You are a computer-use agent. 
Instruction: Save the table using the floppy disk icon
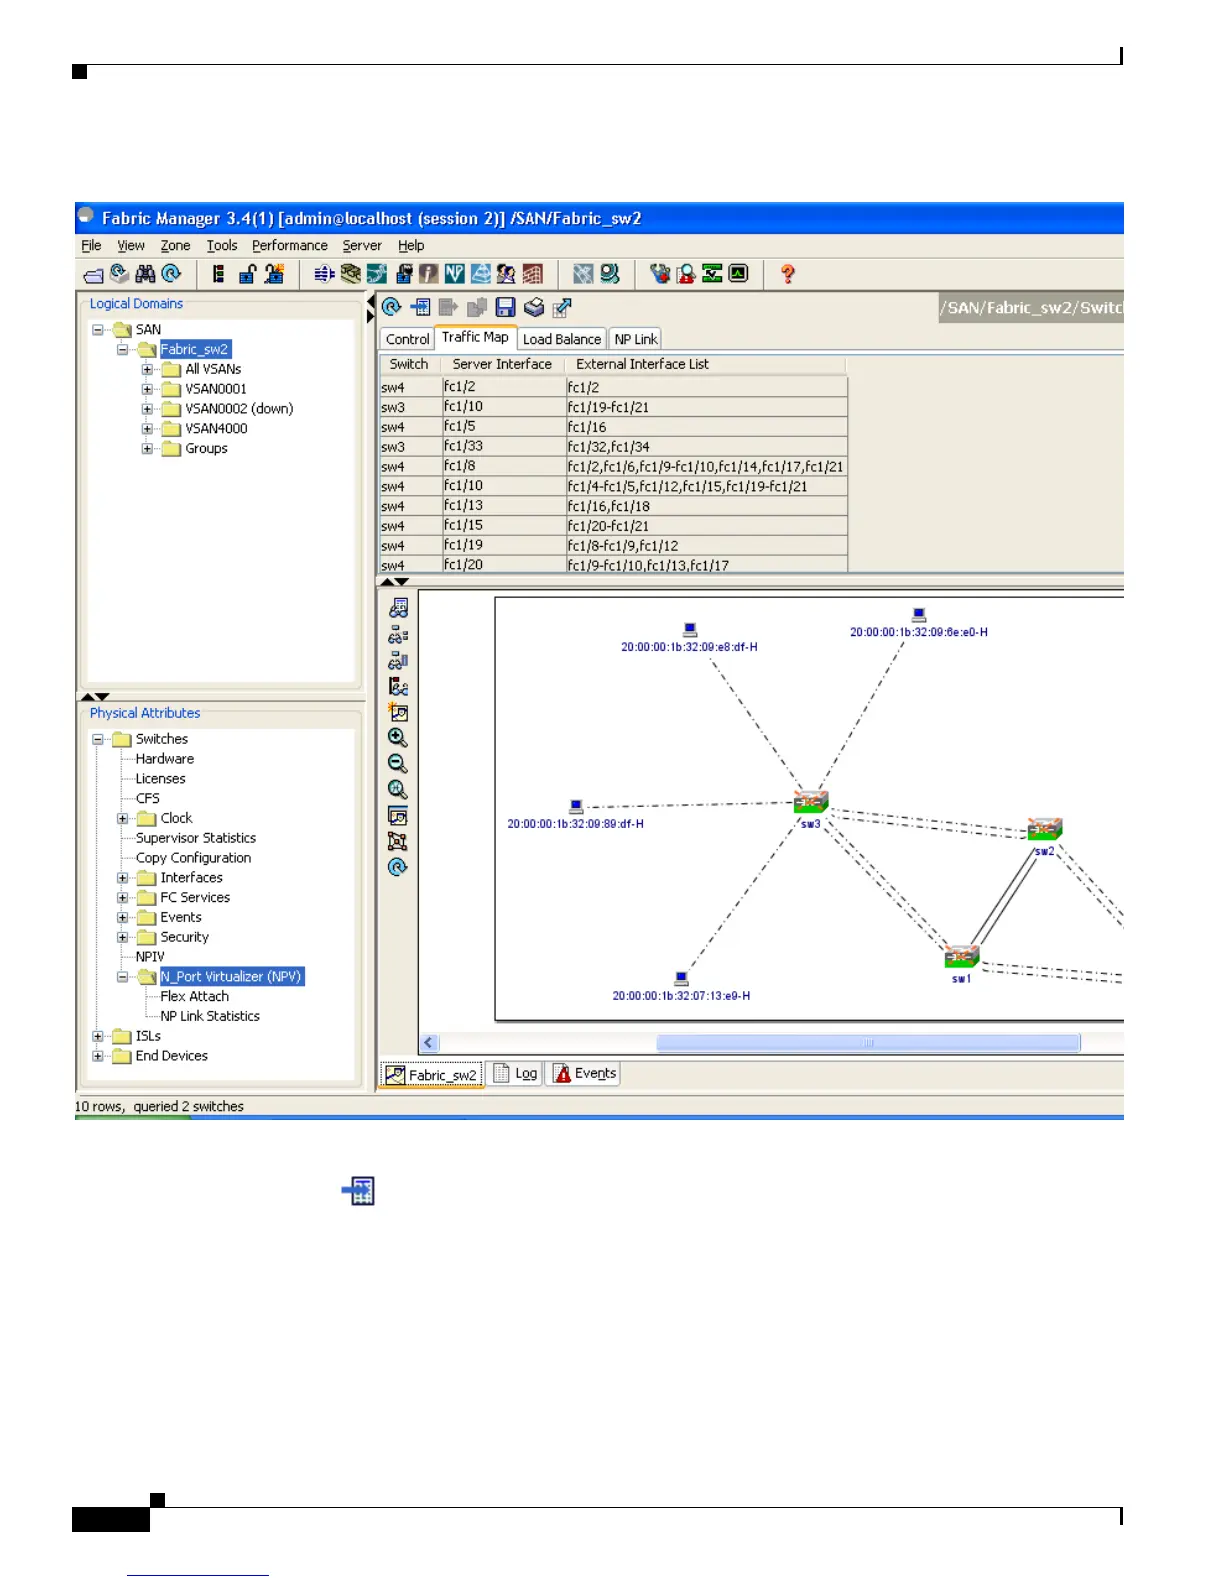pyautogui.click(x=505, y=307)
